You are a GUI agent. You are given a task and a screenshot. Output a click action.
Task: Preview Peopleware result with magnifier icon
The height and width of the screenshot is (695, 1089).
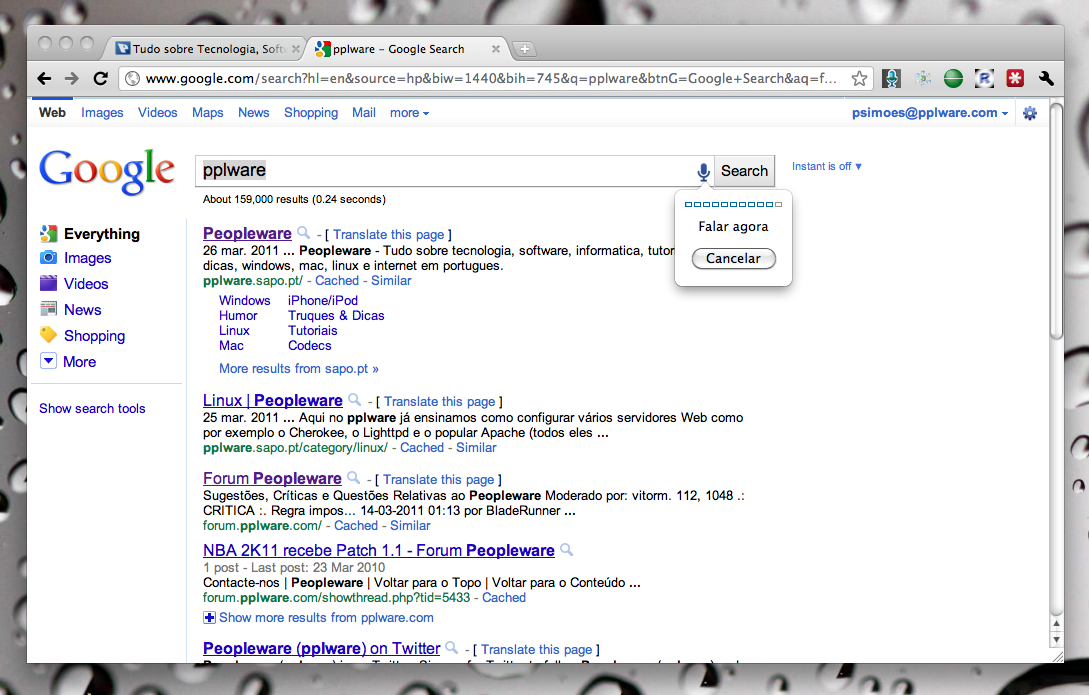pos(304,233)
